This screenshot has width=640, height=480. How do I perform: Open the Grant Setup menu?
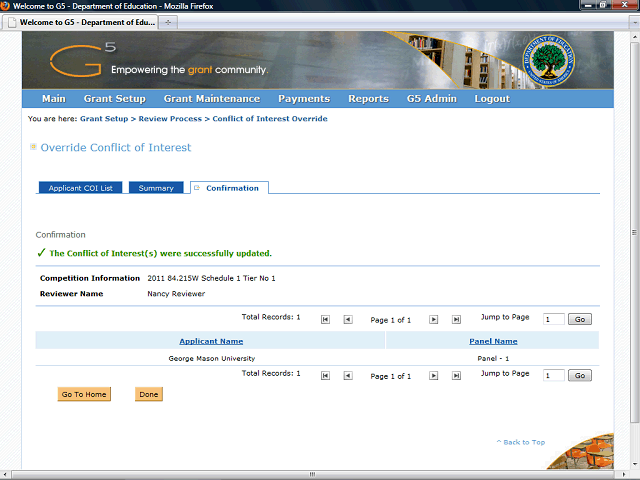[x=115, y=99]
